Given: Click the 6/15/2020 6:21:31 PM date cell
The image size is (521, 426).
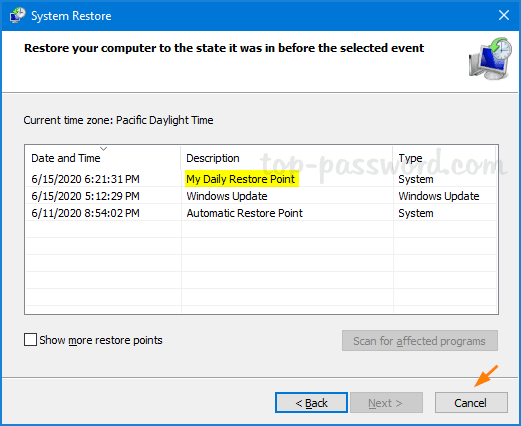Looking at the screenshot, I should tap(85, 179).
